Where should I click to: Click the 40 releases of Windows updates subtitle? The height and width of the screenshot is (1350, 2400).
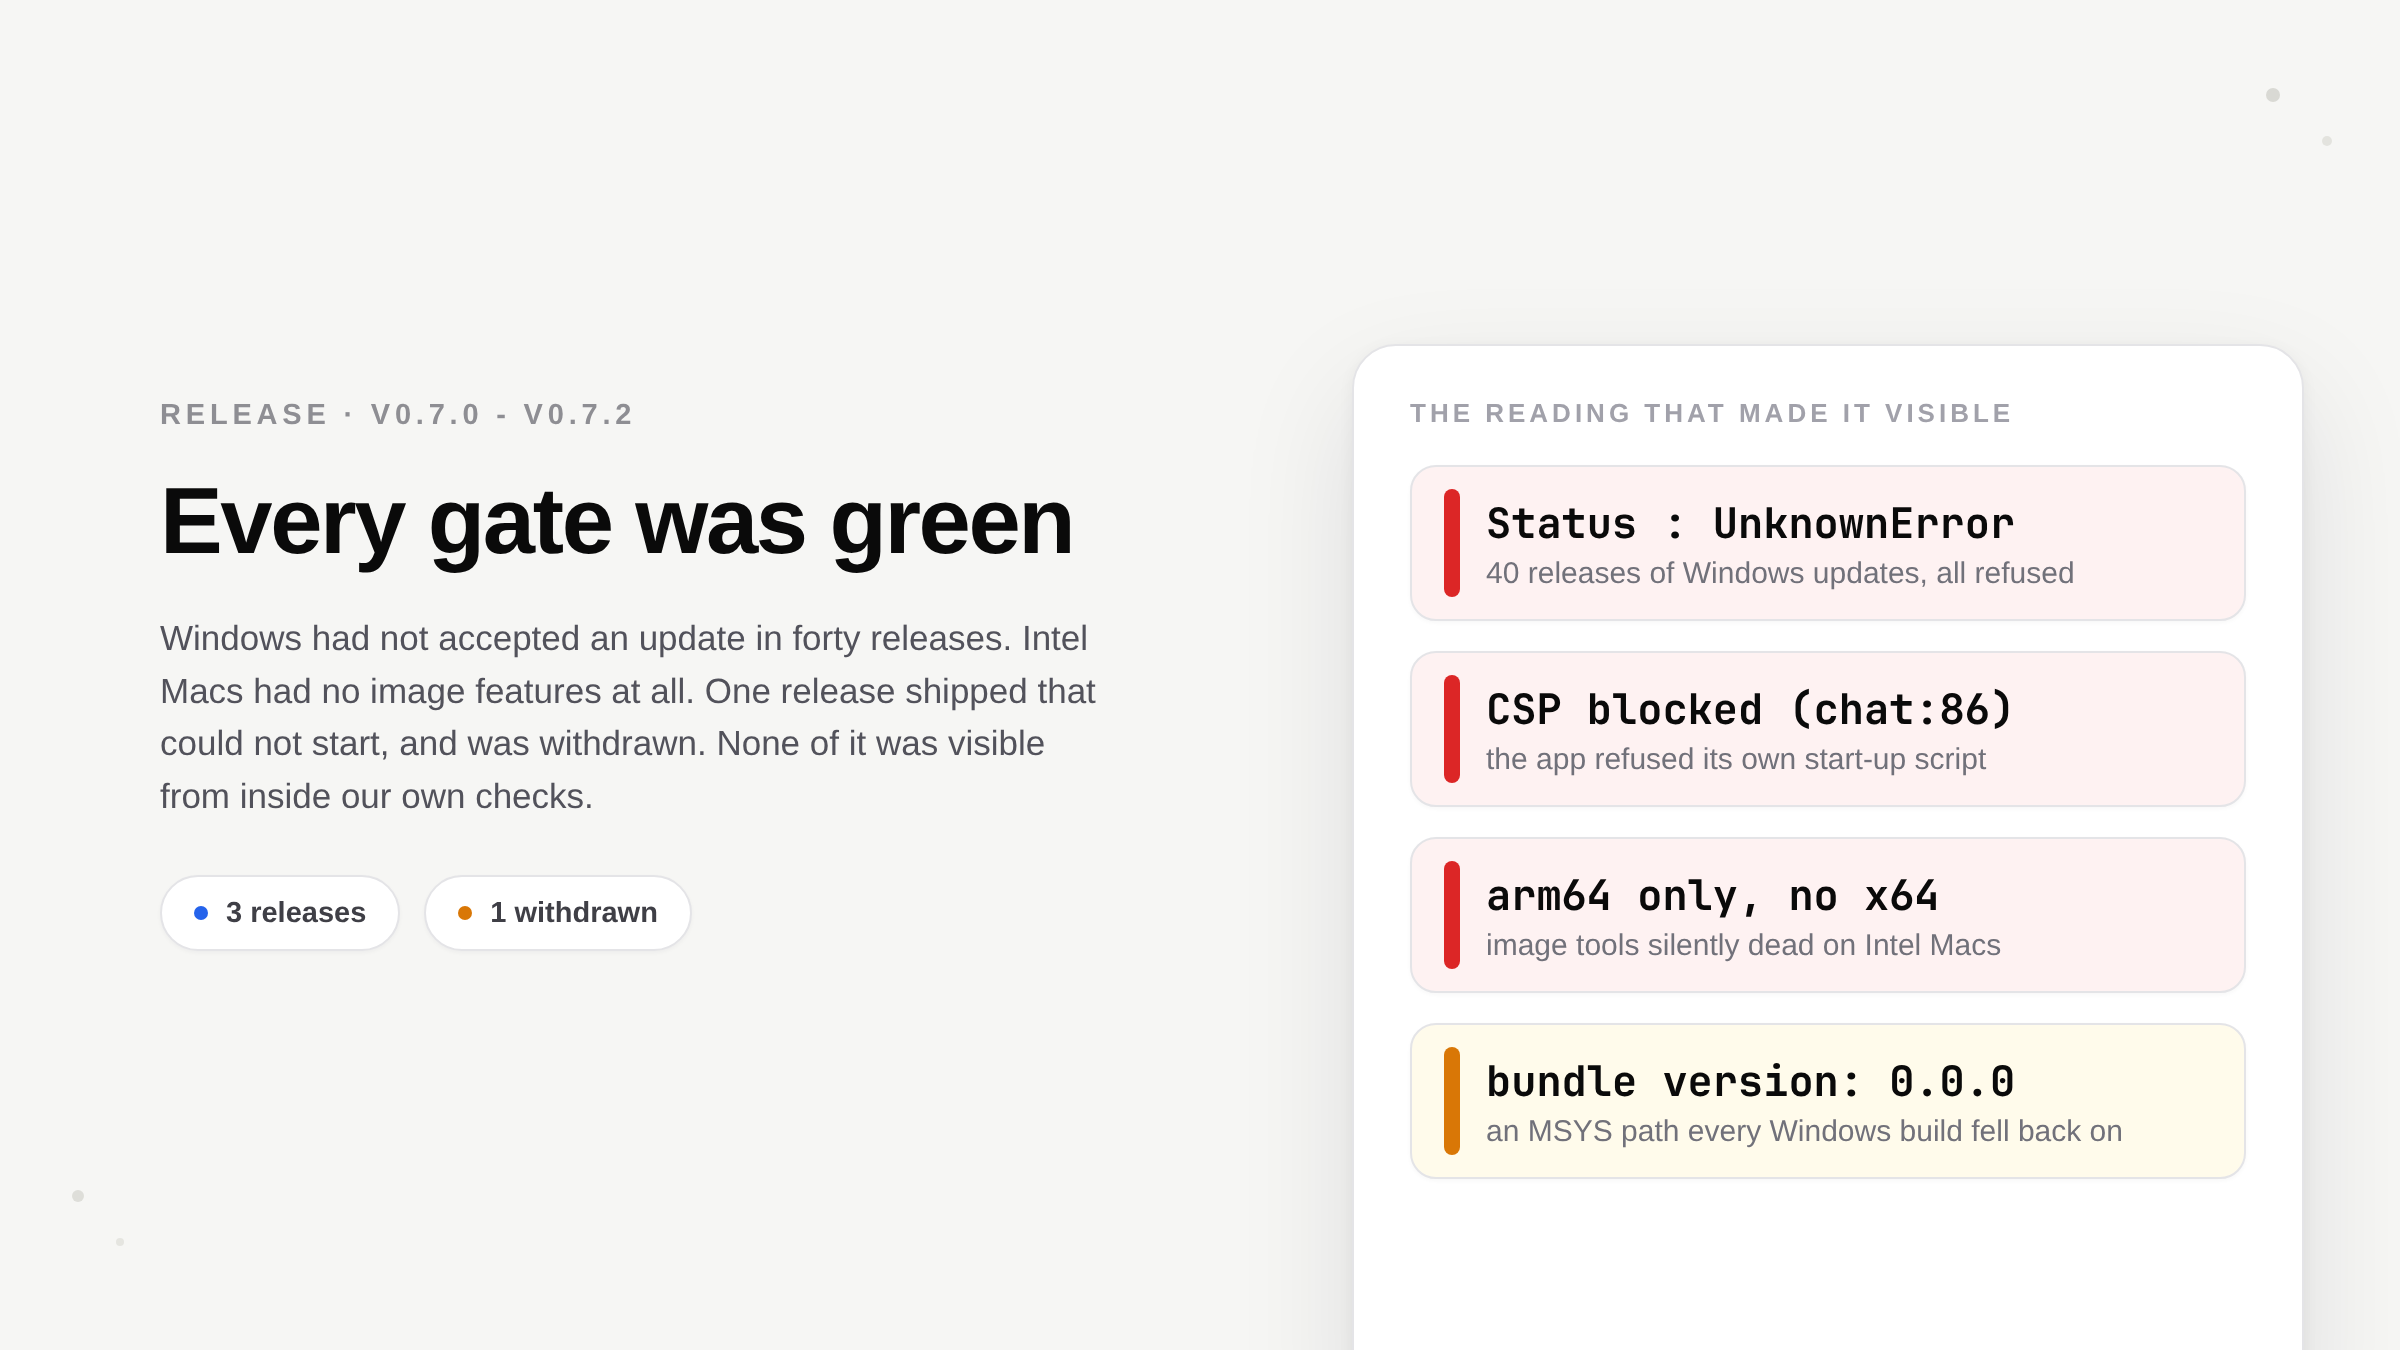pos(1780,573)
